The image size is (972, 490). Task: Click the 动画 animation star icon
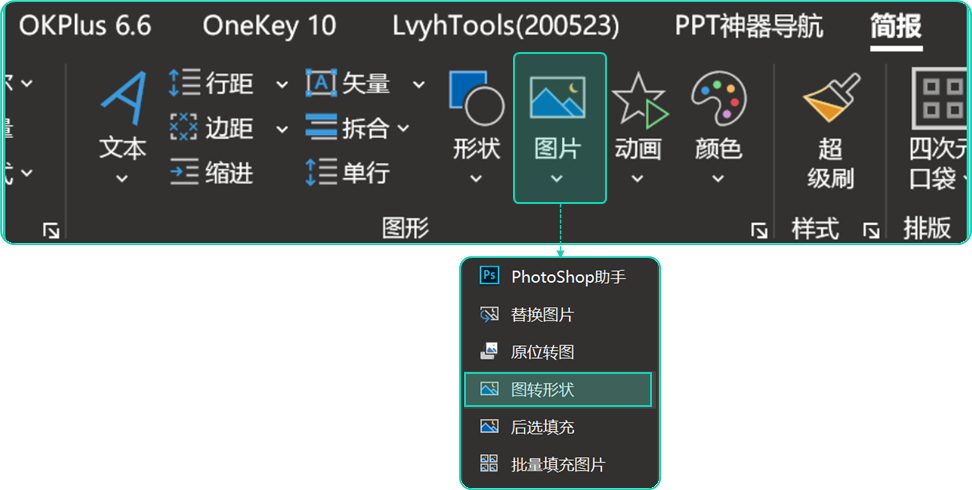[x=638, y=100]
